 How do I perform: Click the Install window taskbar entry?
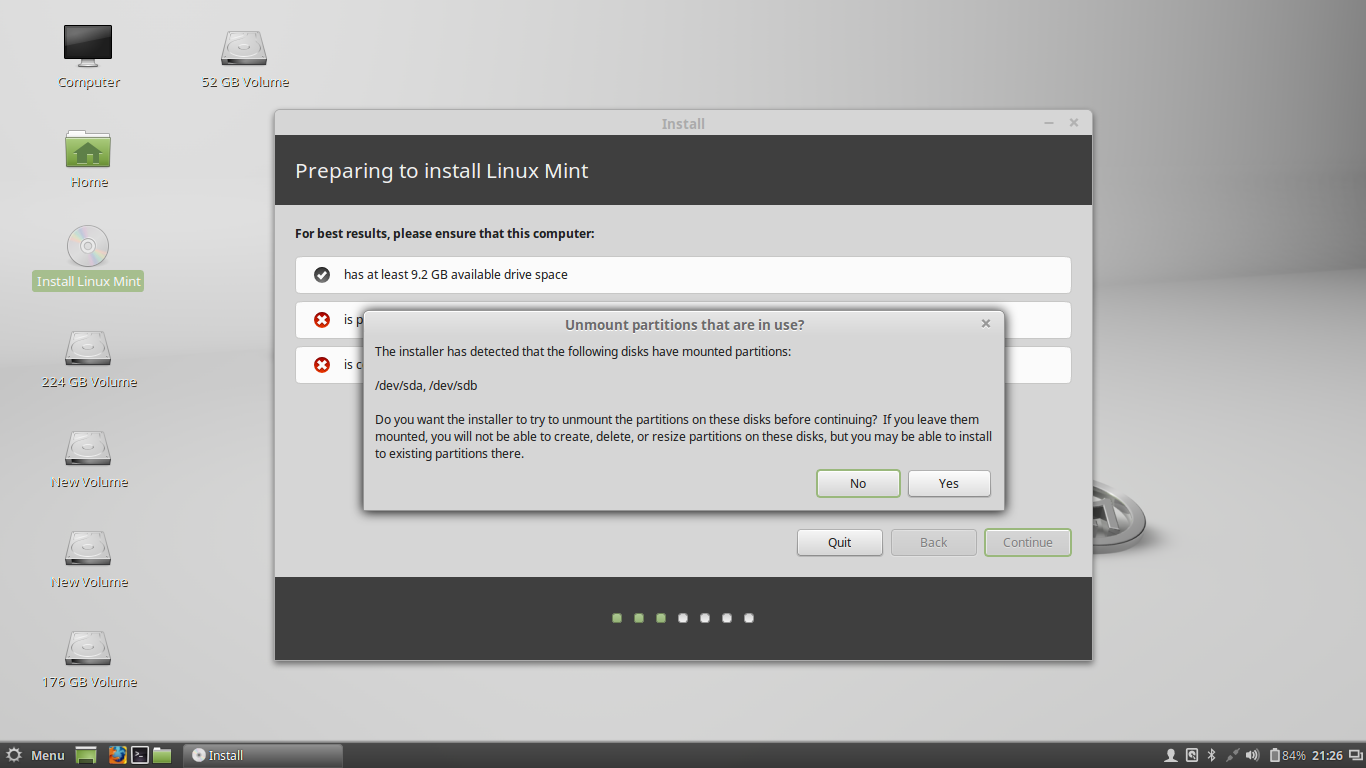pos(263,755)
